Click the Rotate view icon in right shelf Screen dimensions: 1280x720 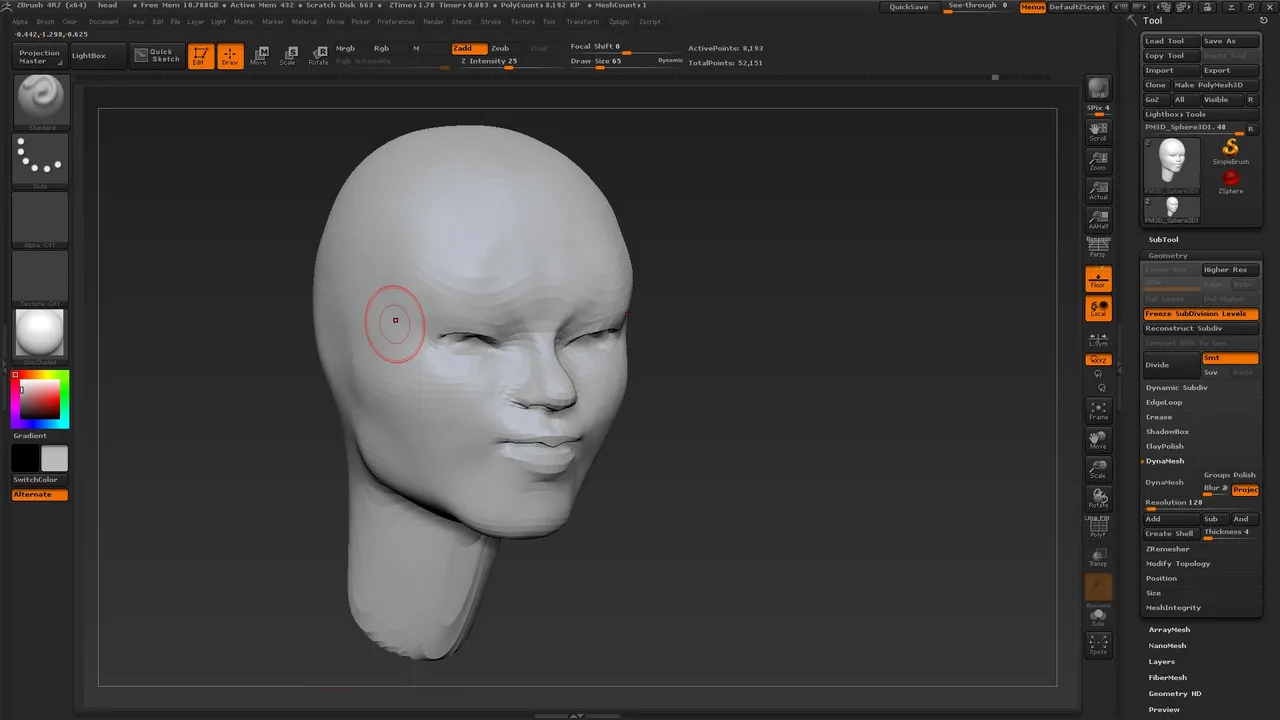pyautogui.click(x=1098, y=498)
